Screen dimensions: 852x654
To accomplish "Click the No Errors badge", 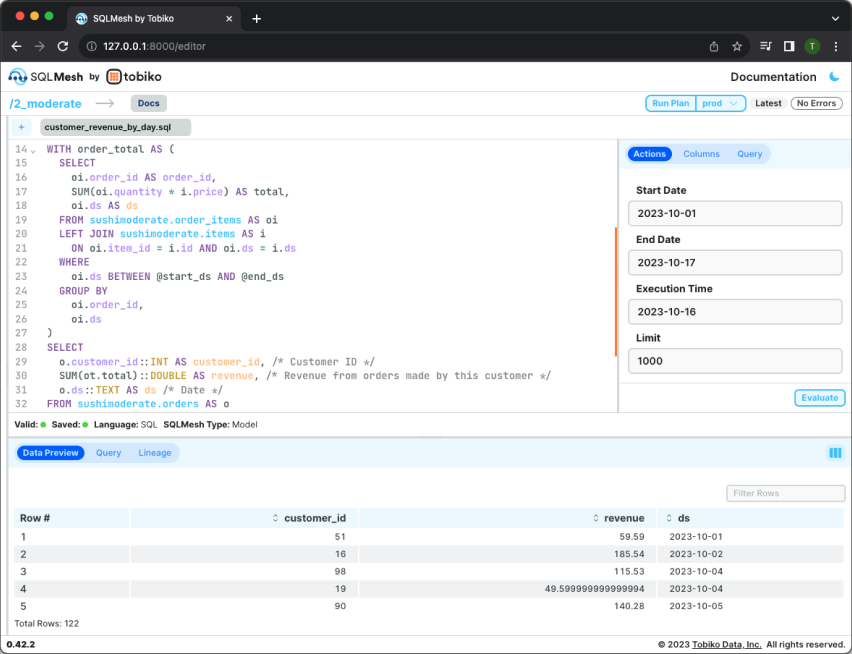I will pyautogui.click(x=816, y=103).
